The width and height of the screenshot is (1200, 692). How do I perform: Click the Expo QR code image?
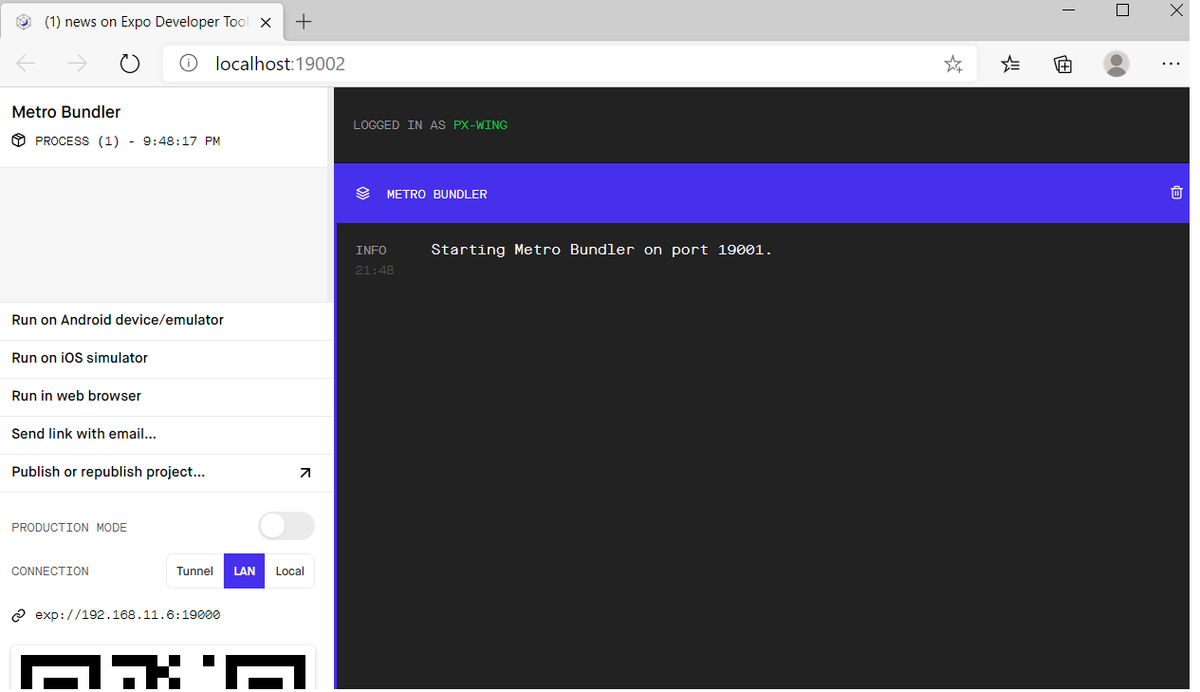[x=163, y=669]
